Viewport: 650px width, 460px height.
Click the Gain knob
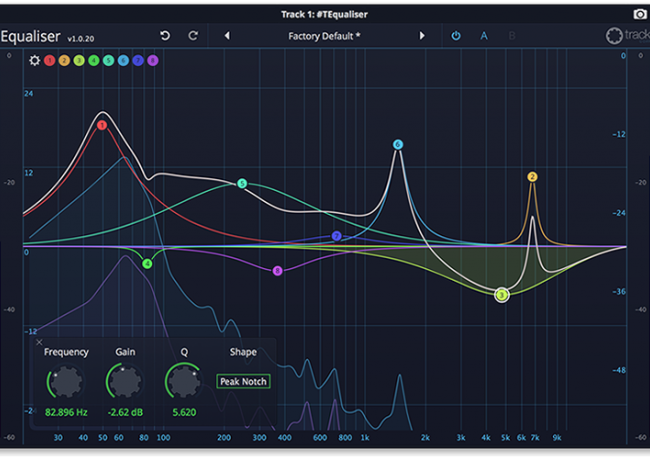pos(125,382)
